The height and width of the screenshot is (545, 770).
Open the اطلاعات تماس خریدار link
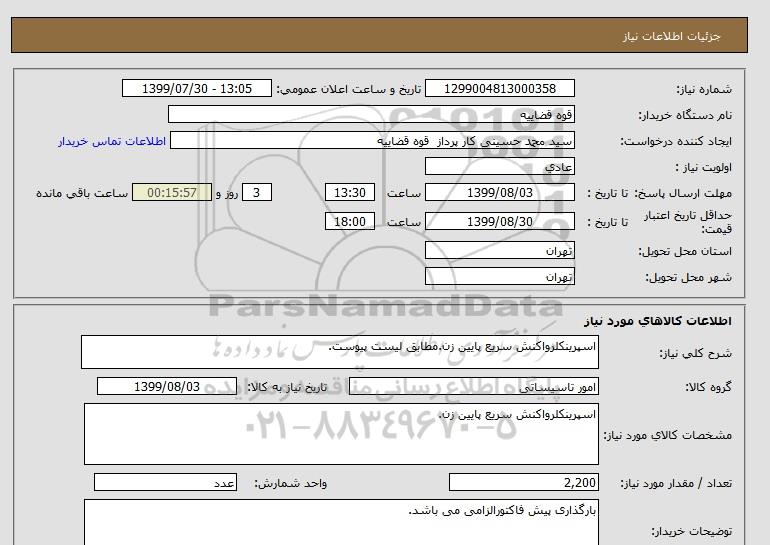[x=112, y=141]
